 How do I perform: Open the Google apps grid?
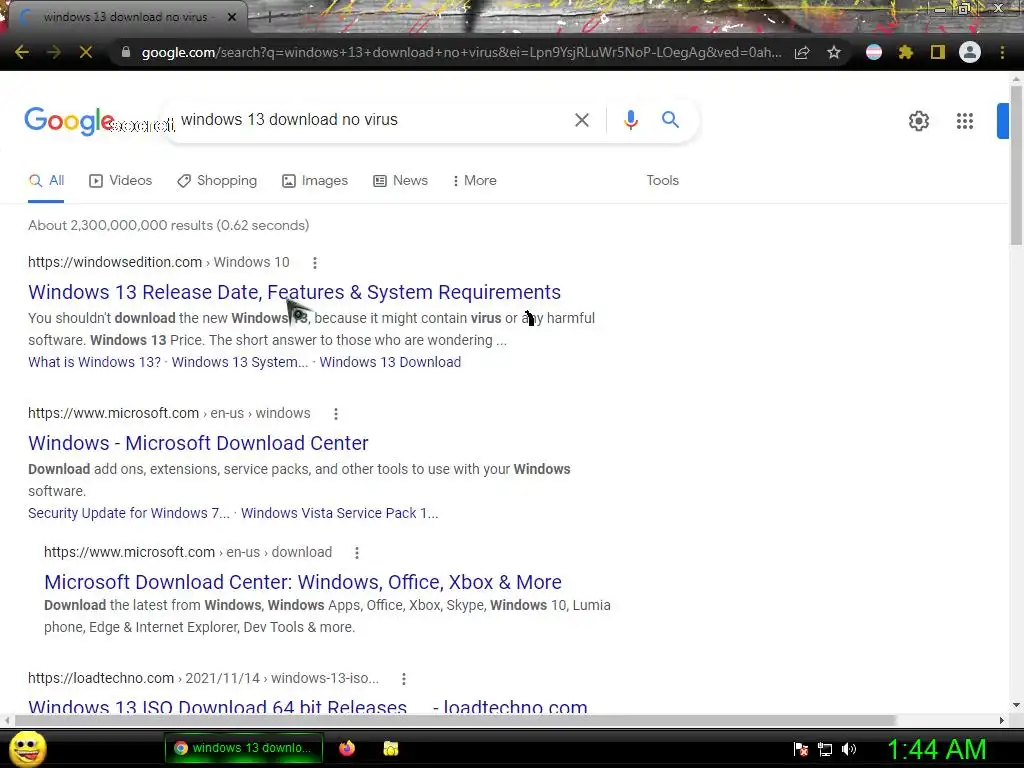click(965, 121)
